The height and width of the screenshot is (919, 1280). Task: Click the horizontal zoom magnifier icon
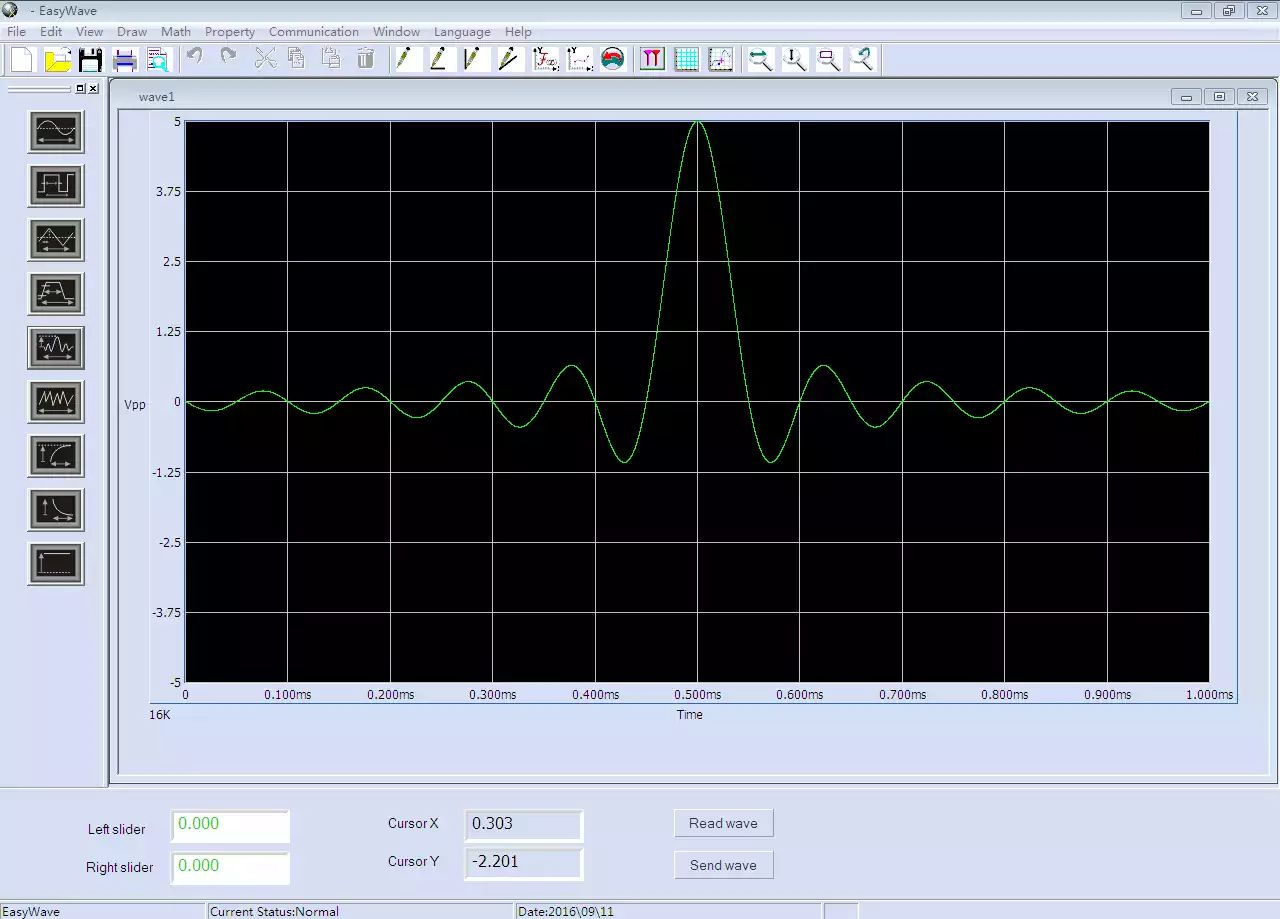click(760, 59)
